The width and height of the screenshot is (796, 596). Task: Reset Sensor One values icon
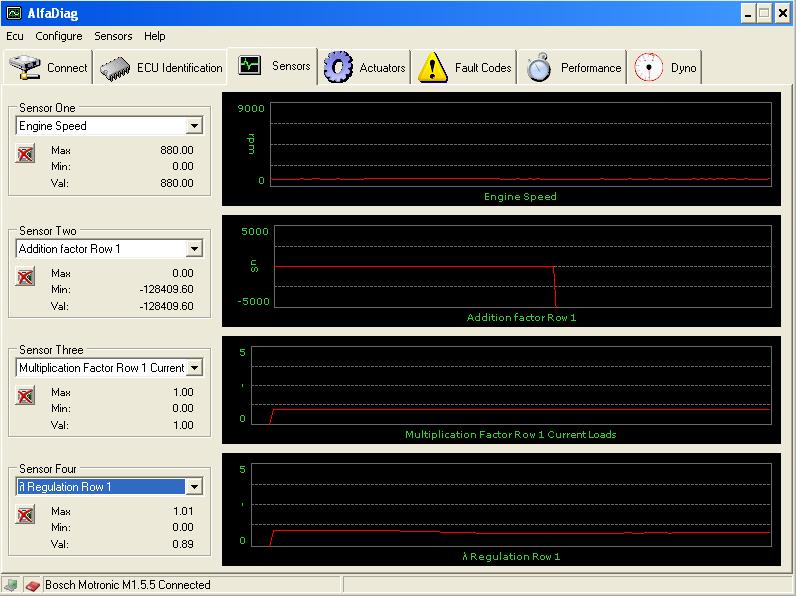click(x=26, y=154)
